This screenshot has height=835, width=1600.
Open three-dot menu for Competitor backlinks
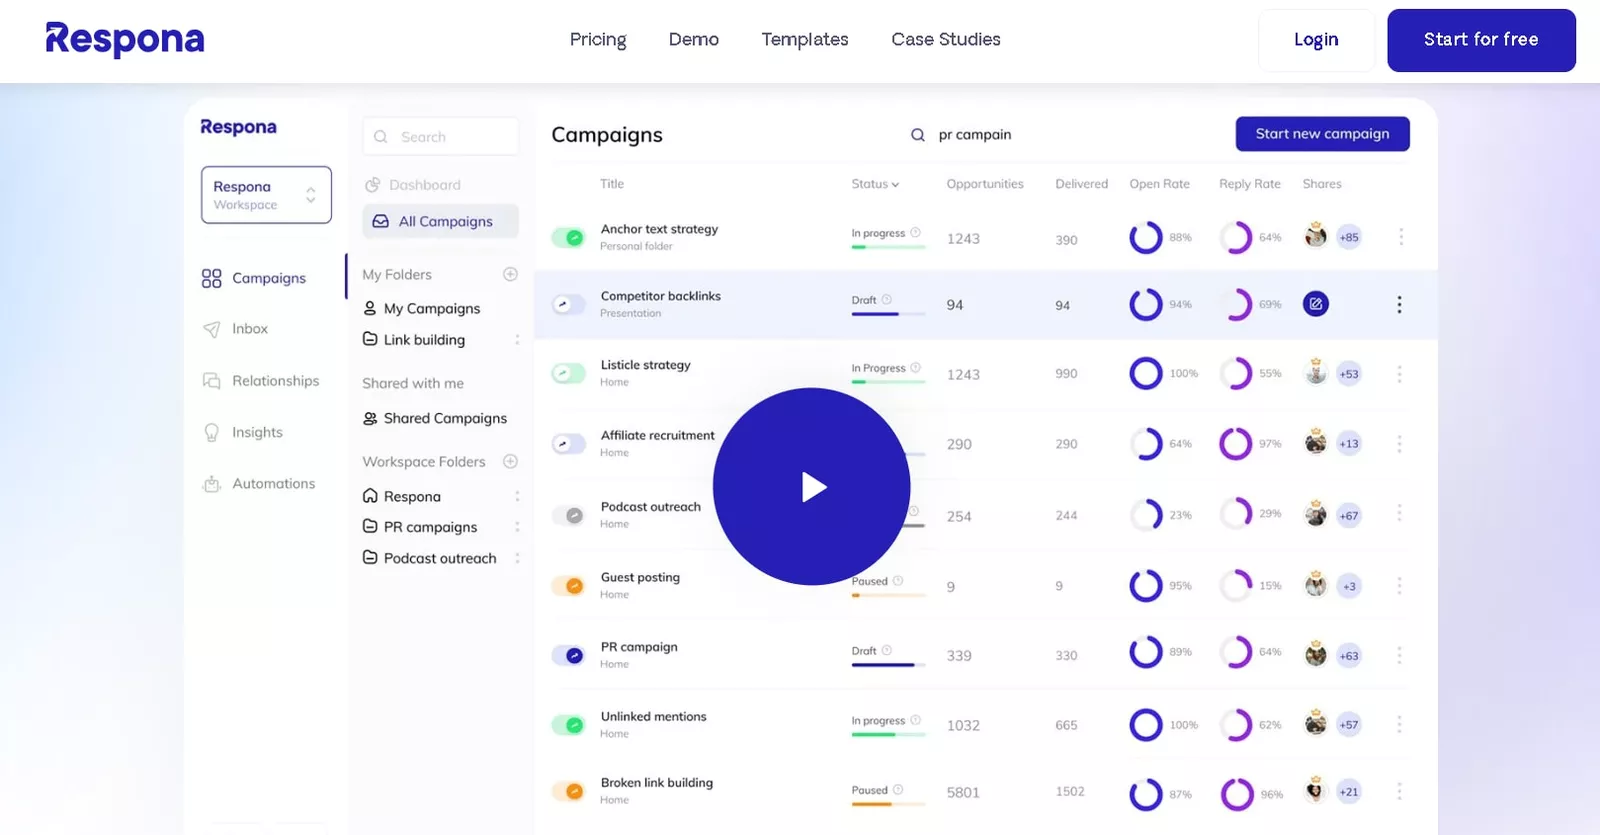coord(1399,304)
